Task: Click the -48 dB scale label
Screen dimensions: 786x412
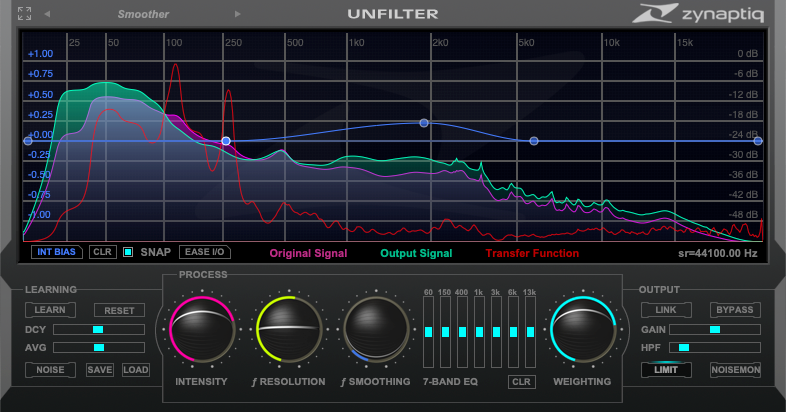Action: (x=743, y=215)
